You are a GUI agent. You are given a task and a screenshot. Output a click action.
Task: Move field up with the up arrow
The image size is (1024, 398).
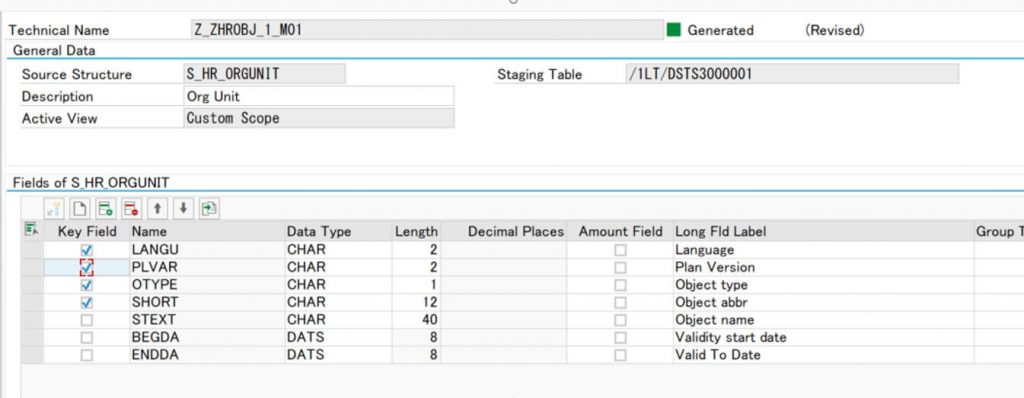tap(157, 208)
